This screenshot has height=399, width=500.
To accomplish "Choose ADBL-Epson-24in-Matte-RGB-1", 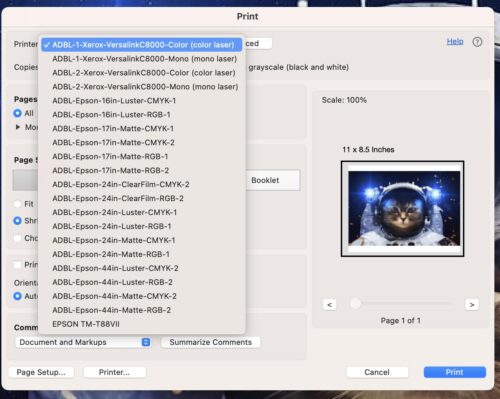I will tap(142, 254).
